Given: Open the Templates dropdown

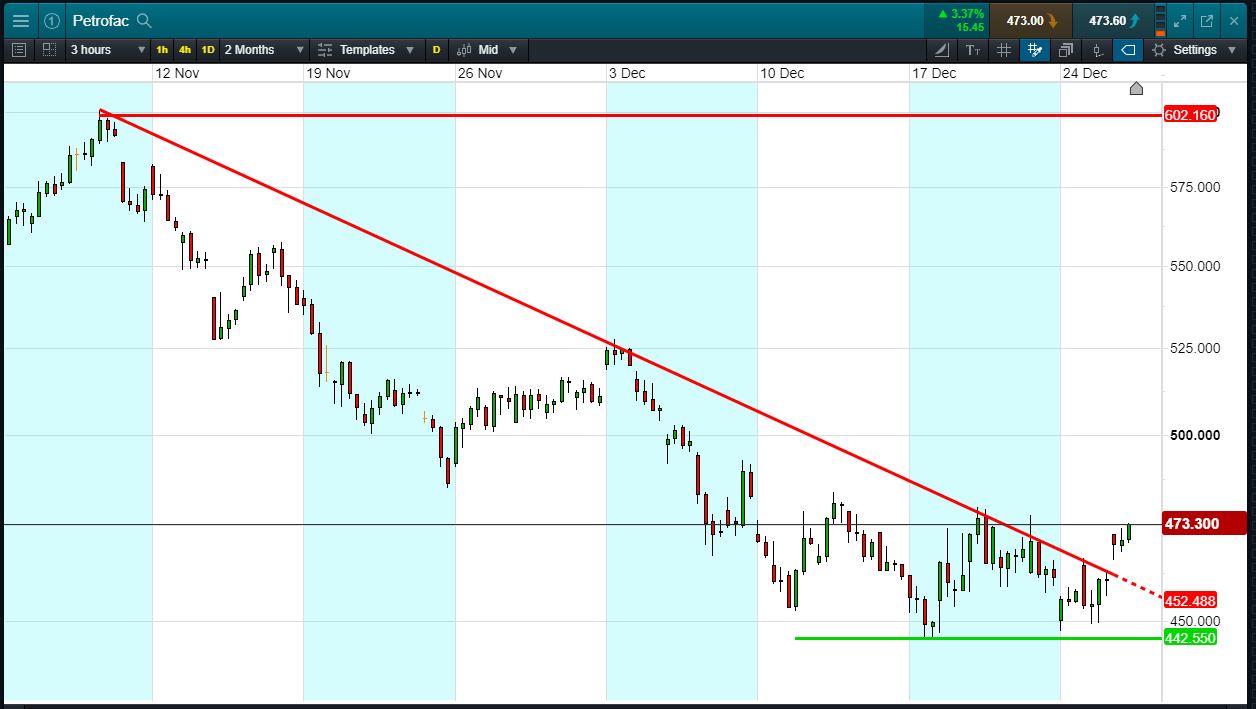Looking at the screenshot, I should (366, 49).
